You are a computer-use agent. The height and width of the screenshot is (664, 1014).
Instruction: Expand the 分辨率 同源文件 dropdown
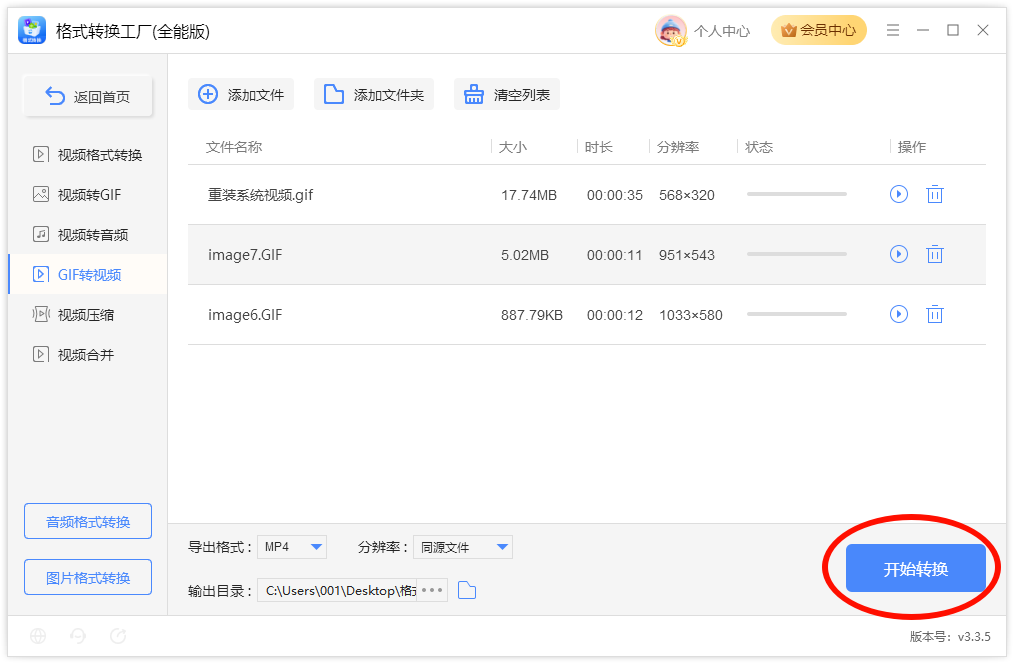tap(463, 547)
